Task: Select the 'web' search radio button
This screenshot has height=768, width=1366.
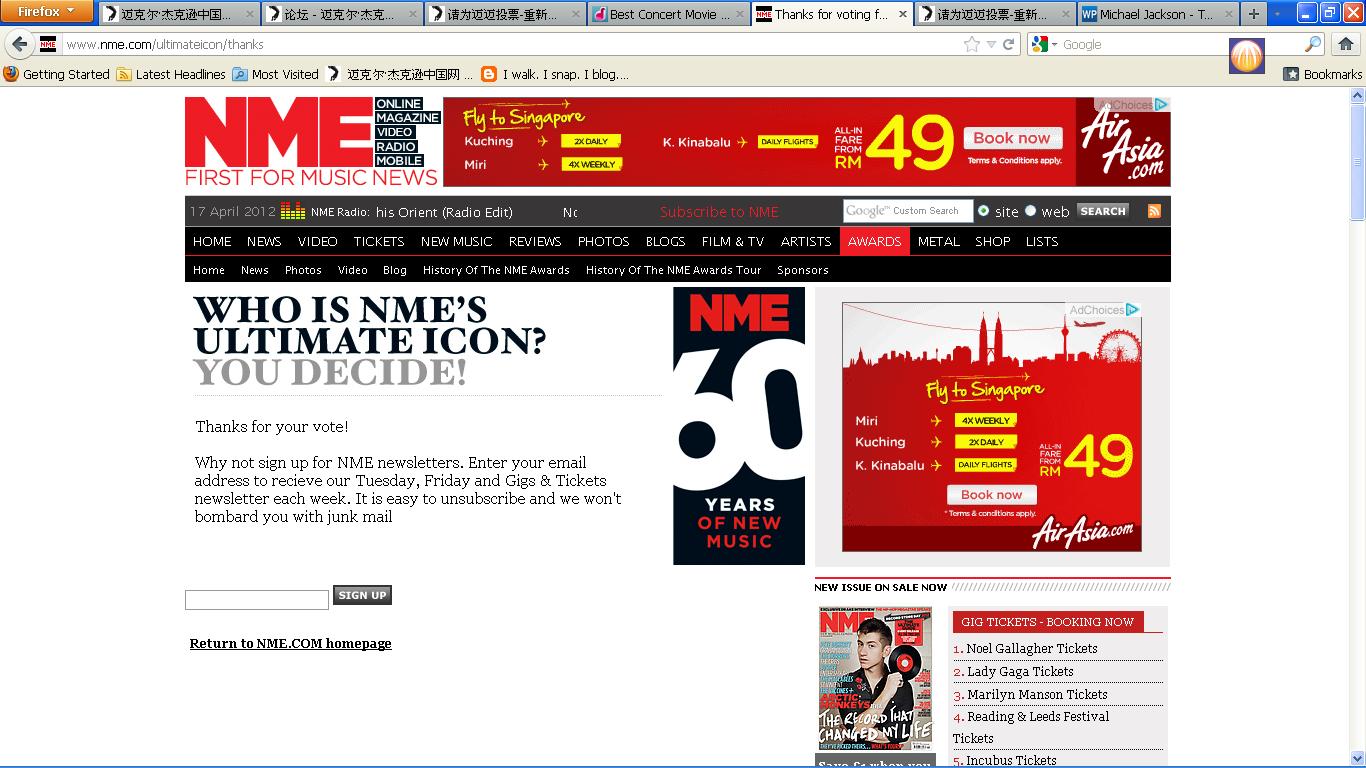Action: pos(1030,211)
